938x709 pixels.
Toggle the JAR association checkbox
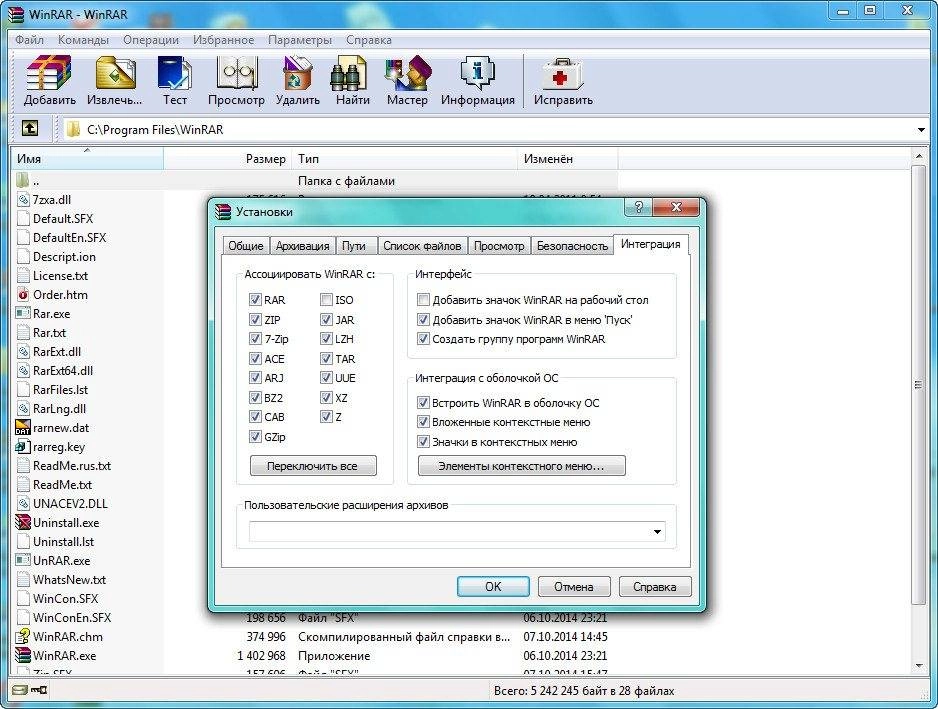pos(326,319)
